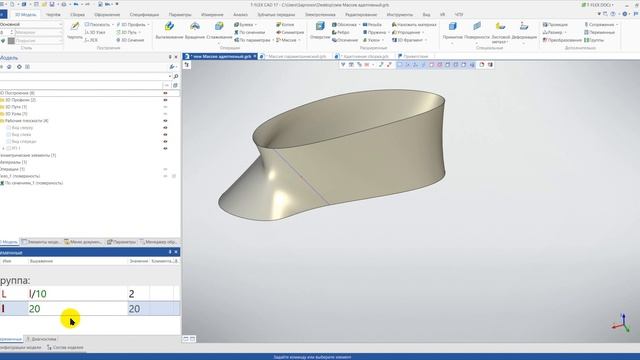Click the Резьба thread tool
640x360 pixels.
click(x=372, y=24)
